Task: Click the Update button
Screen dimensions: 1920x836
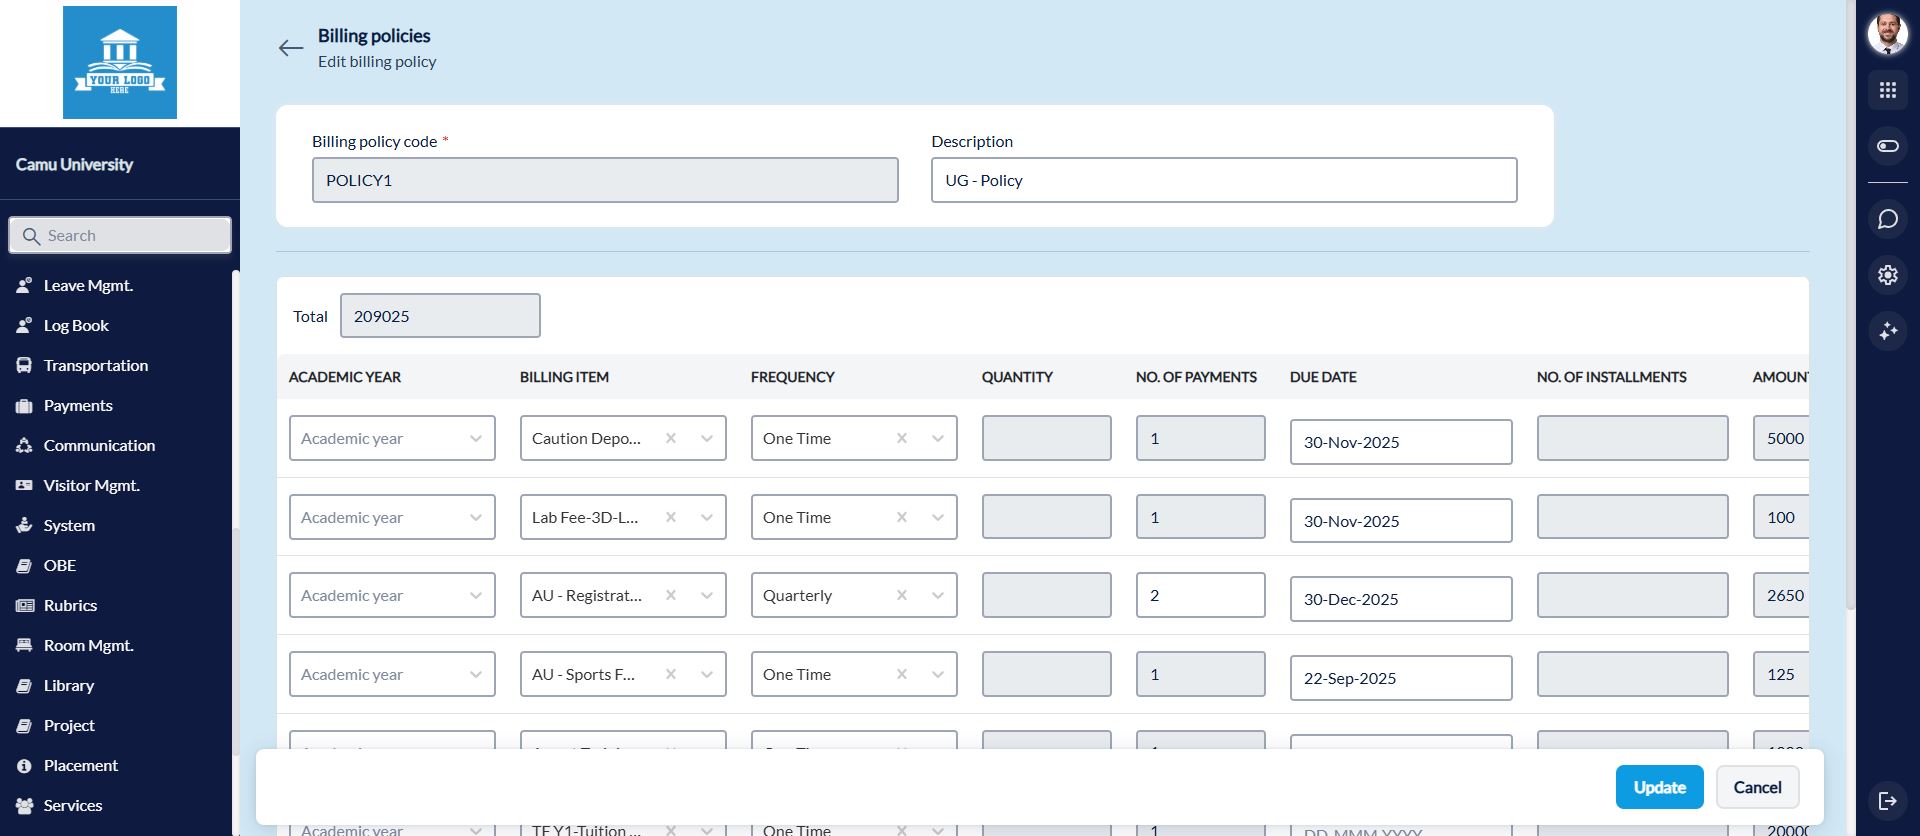Action: (1659, 787)
